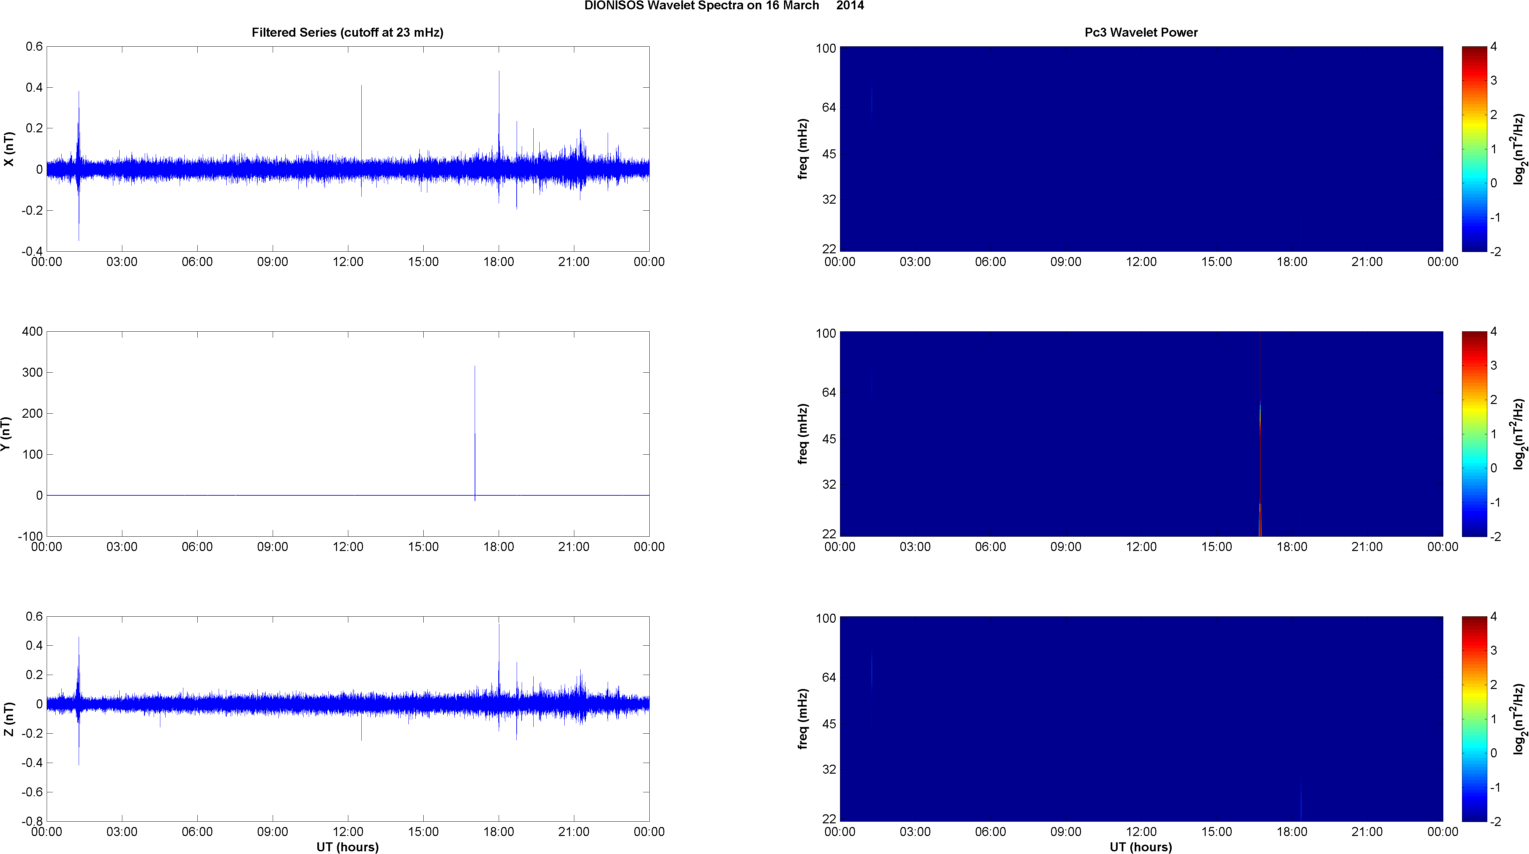1529x854 pixels.
Task: Click the Z component wavelet power spectrogram
Action: (x=1141, y=719)
